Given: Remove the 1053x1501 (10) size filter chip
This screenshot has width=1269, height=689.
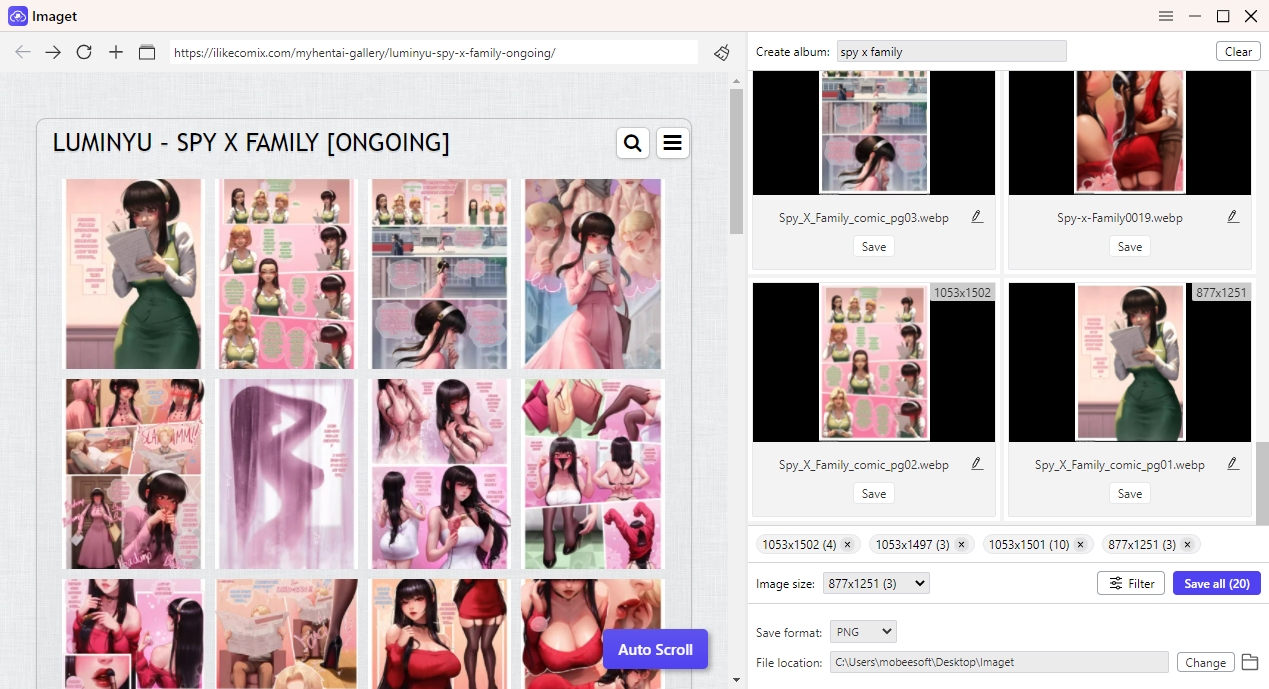Looking at the screenshot, I should coord(1081,545).
